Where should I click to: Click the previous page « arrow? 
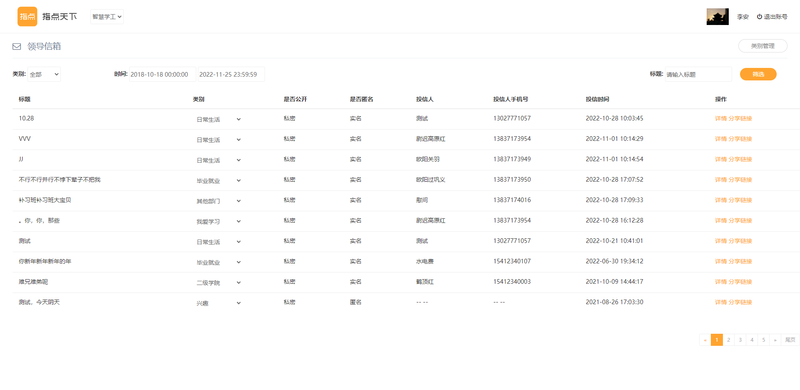click(705, 339)
